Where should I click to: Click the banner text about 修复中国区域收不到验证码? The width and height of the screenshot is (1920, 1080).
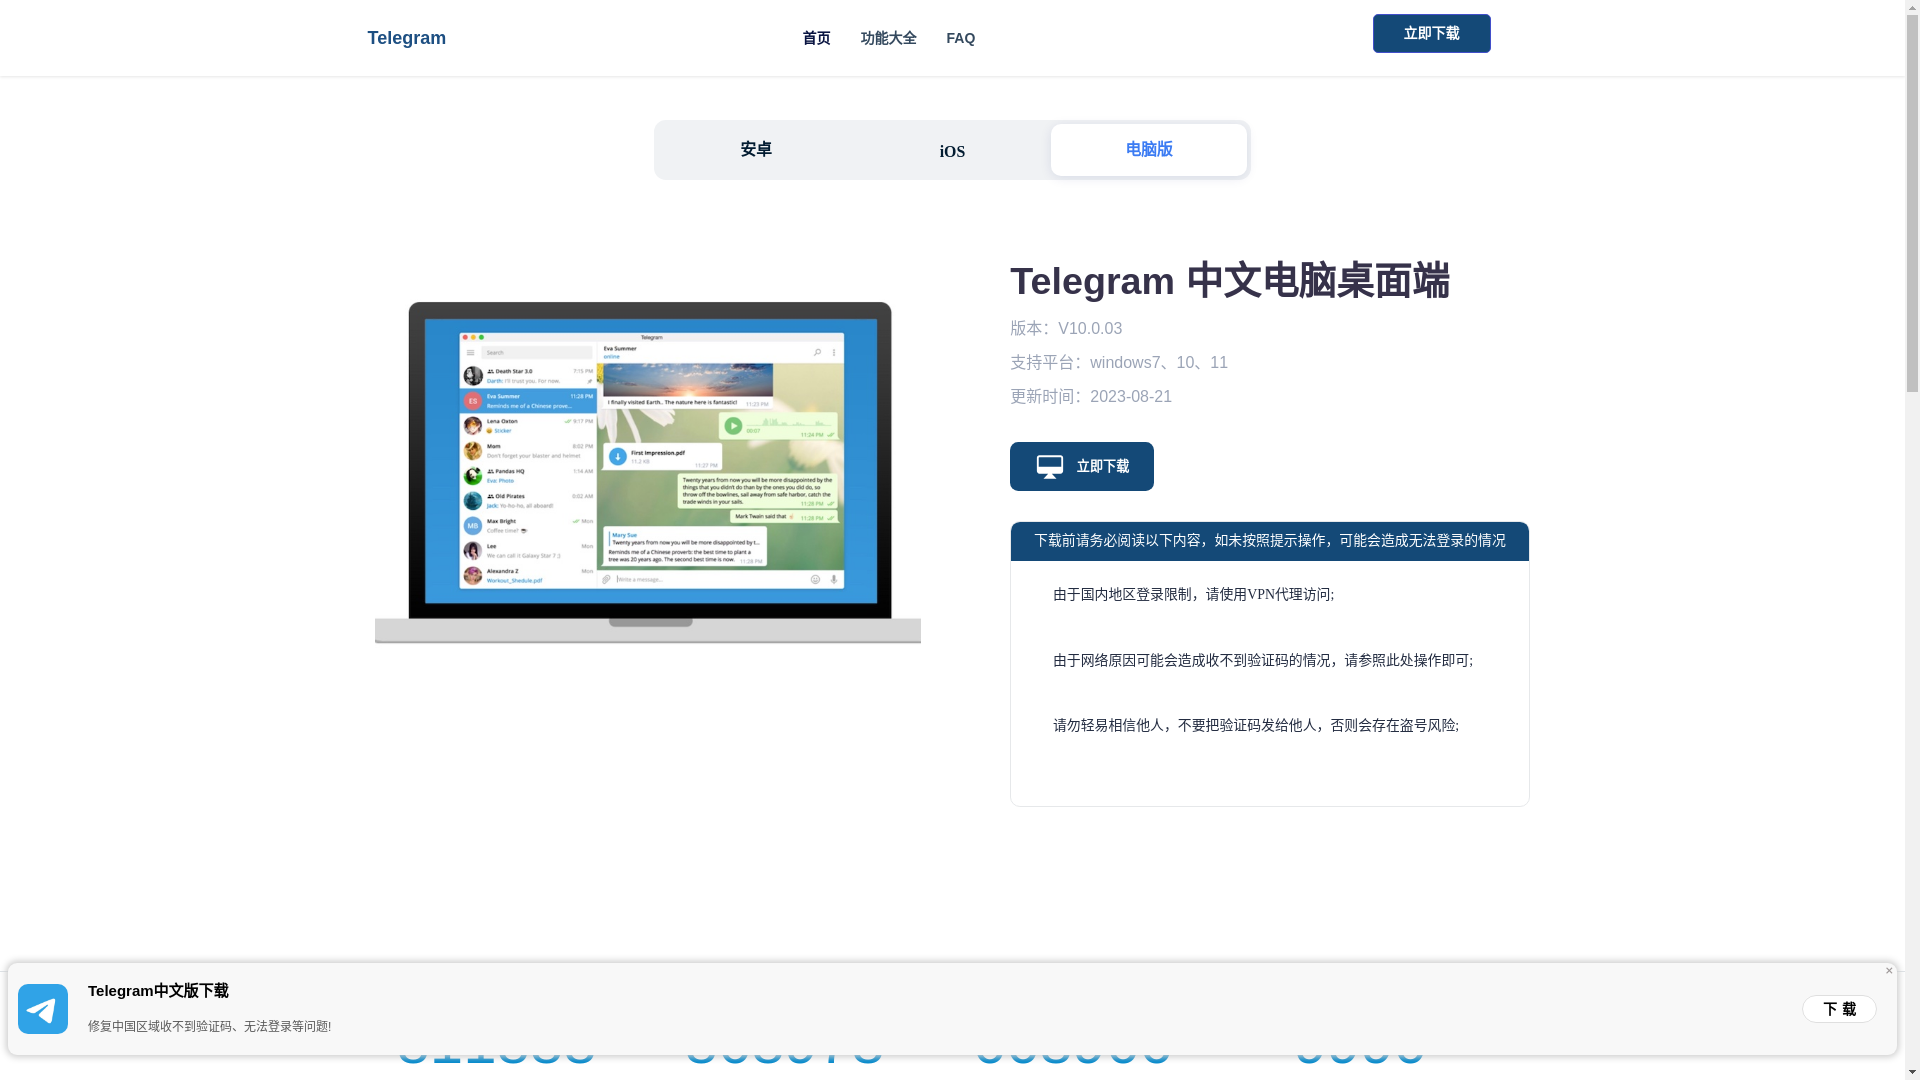point(209,1027)
